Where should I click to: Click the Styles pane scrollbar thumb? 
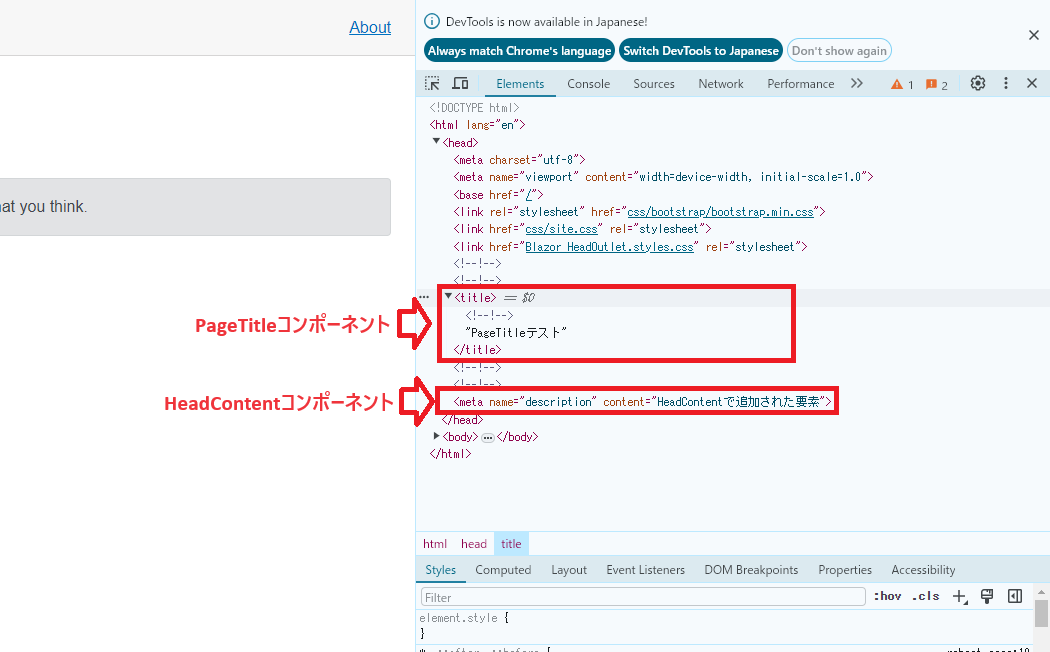click(x=1041, y=613)
